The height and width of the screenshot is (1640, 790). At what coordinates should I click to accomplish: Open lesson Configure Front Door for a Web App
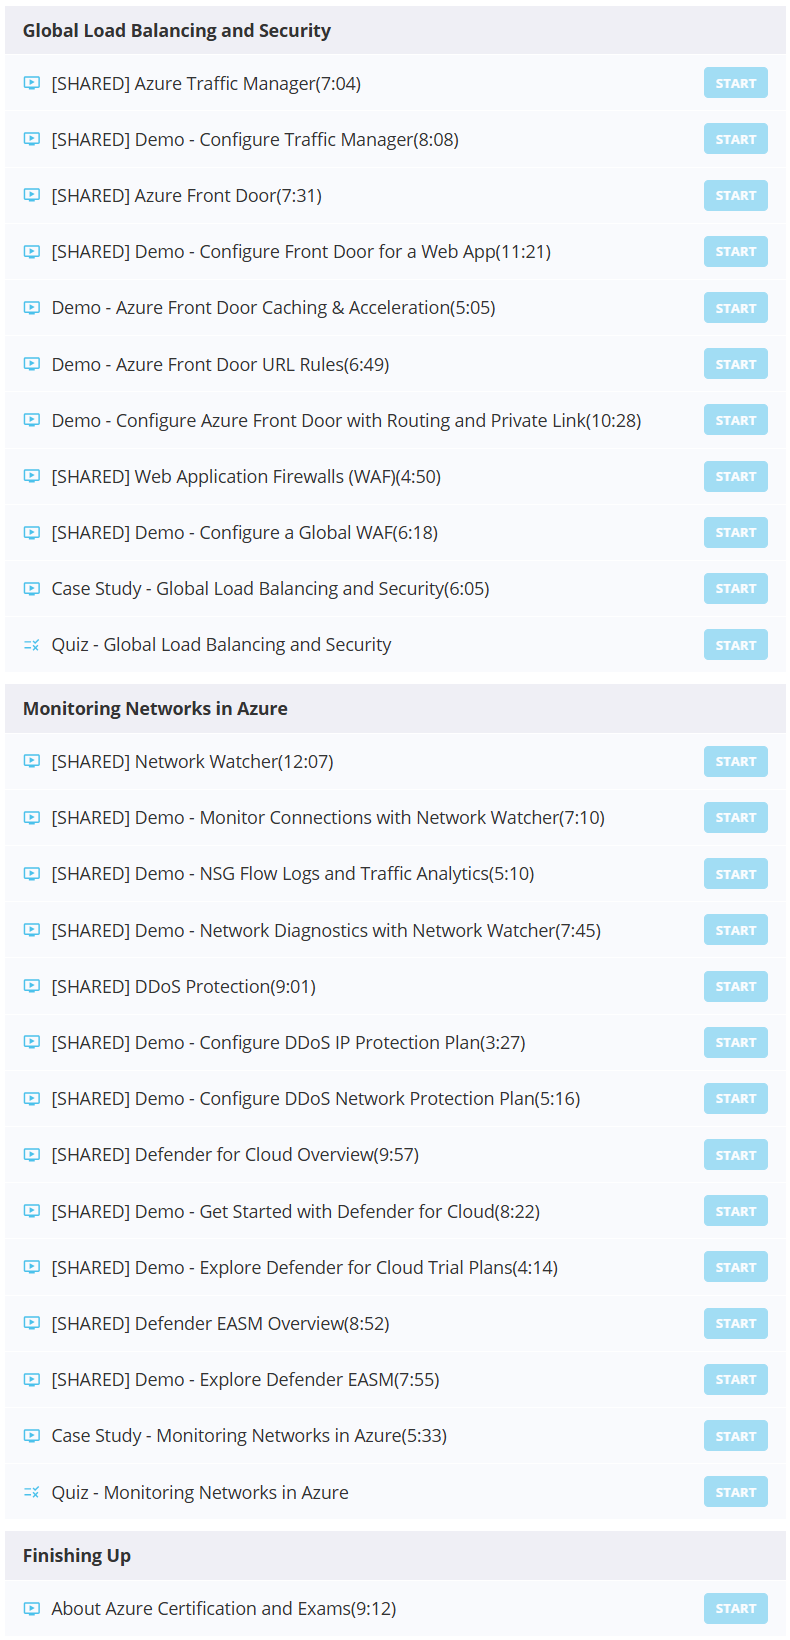pyautogui.click(x=301, y=251)
